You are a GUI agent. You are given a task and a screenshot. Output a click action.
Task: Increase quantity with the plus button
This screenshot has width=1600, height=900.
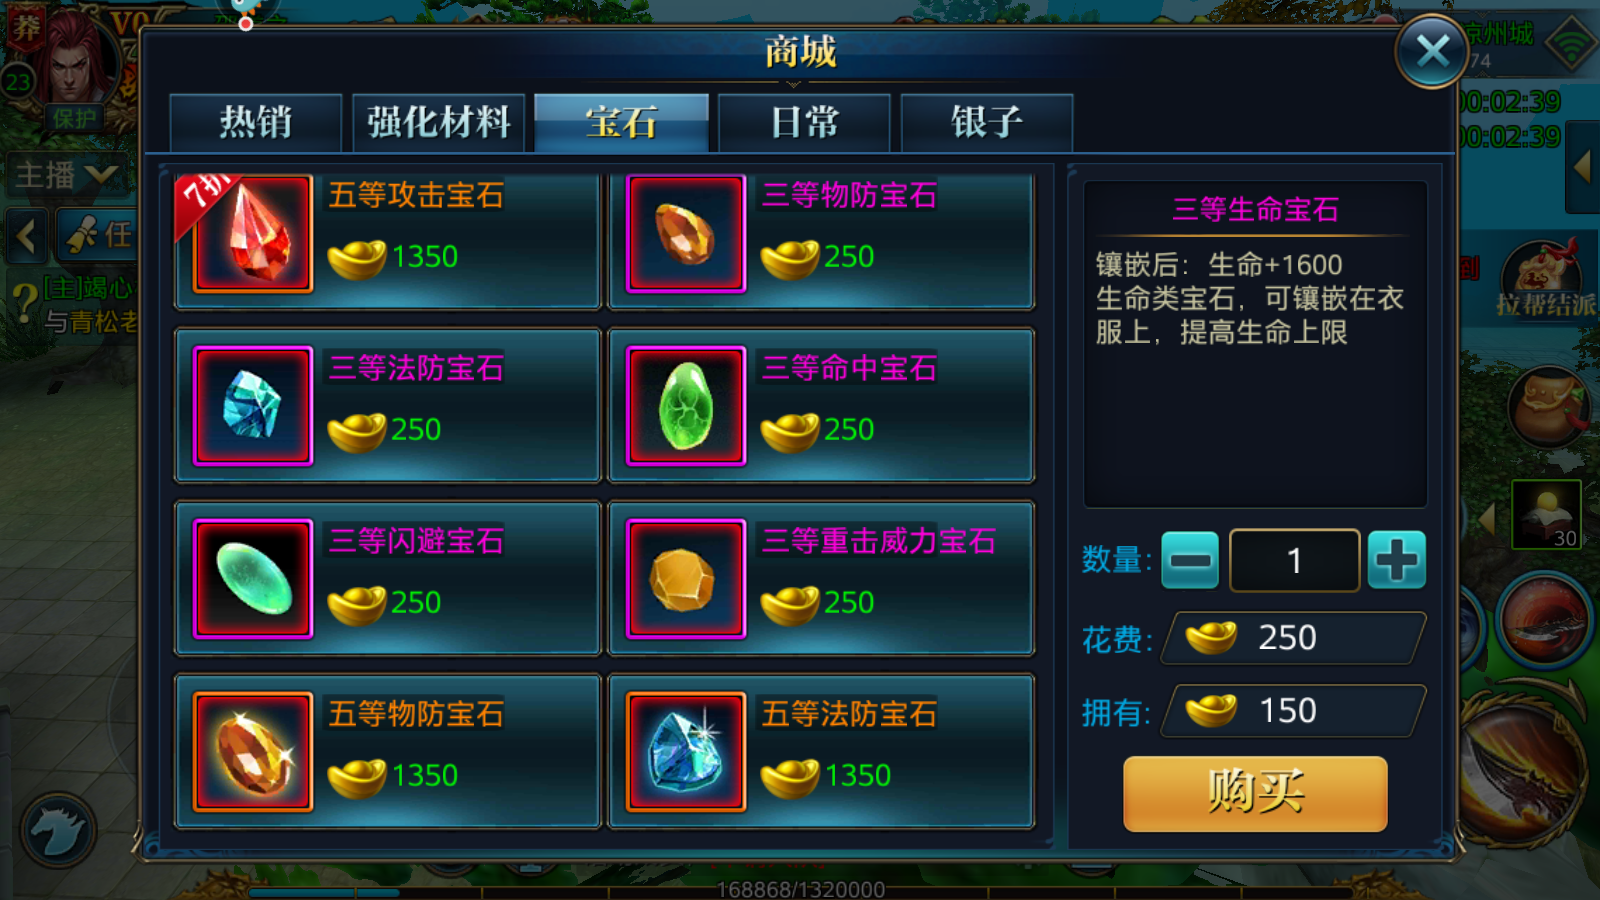(x=1396, y=560)
